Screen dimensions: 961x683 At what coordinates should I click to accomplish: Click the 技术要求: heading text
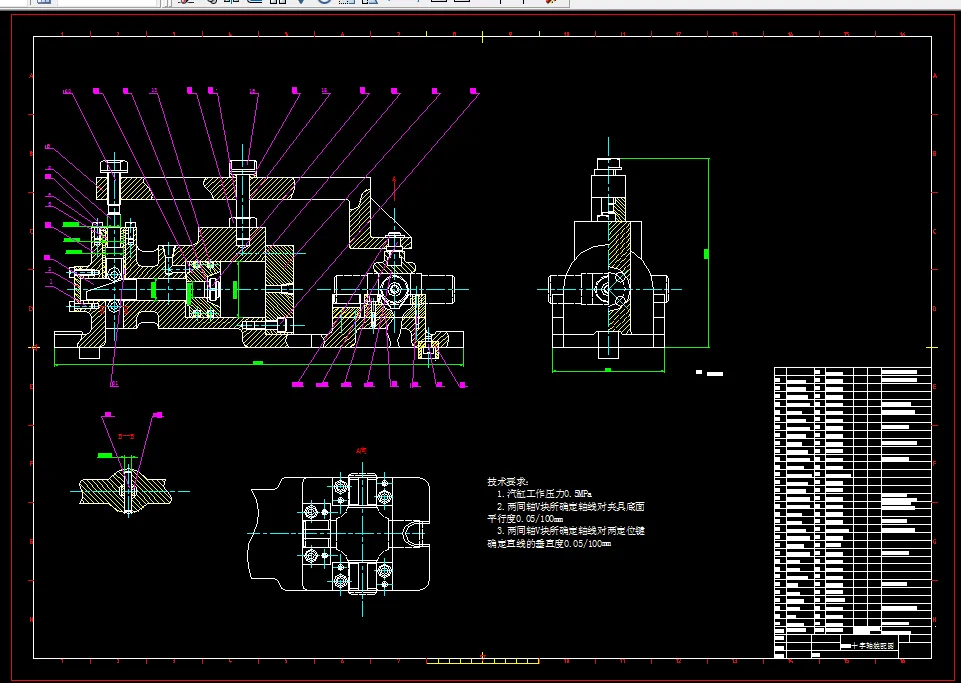(x=507, y=482)
